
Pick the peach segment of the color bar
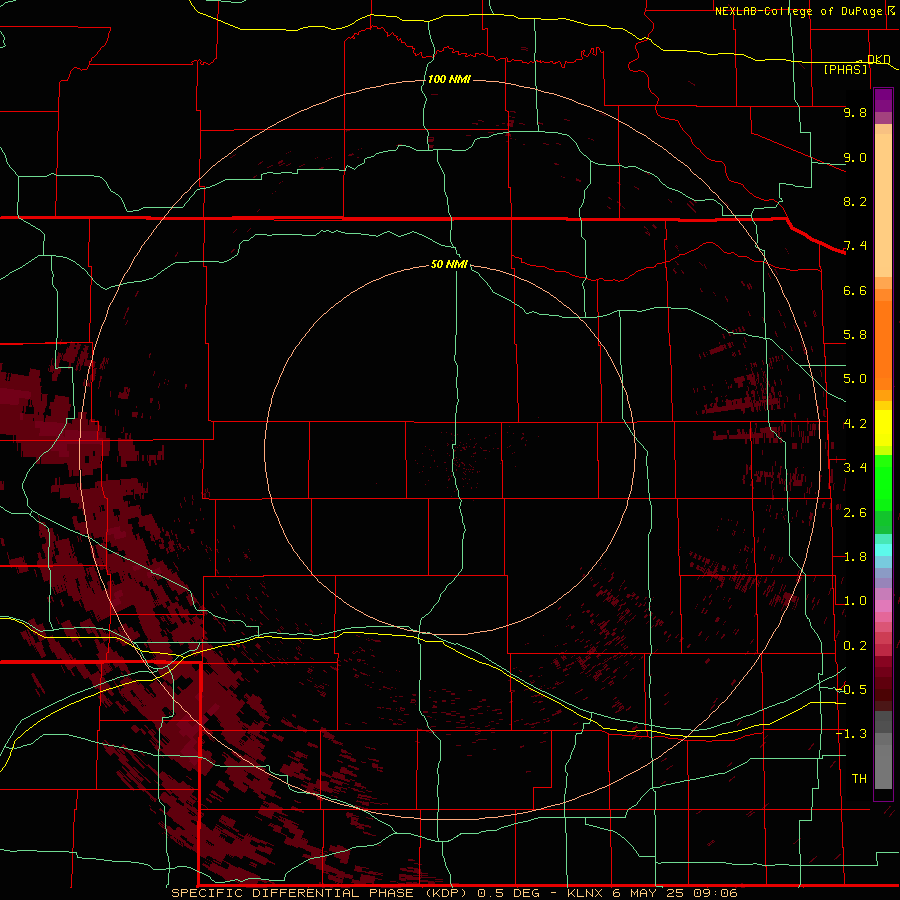tap(883, 205)
